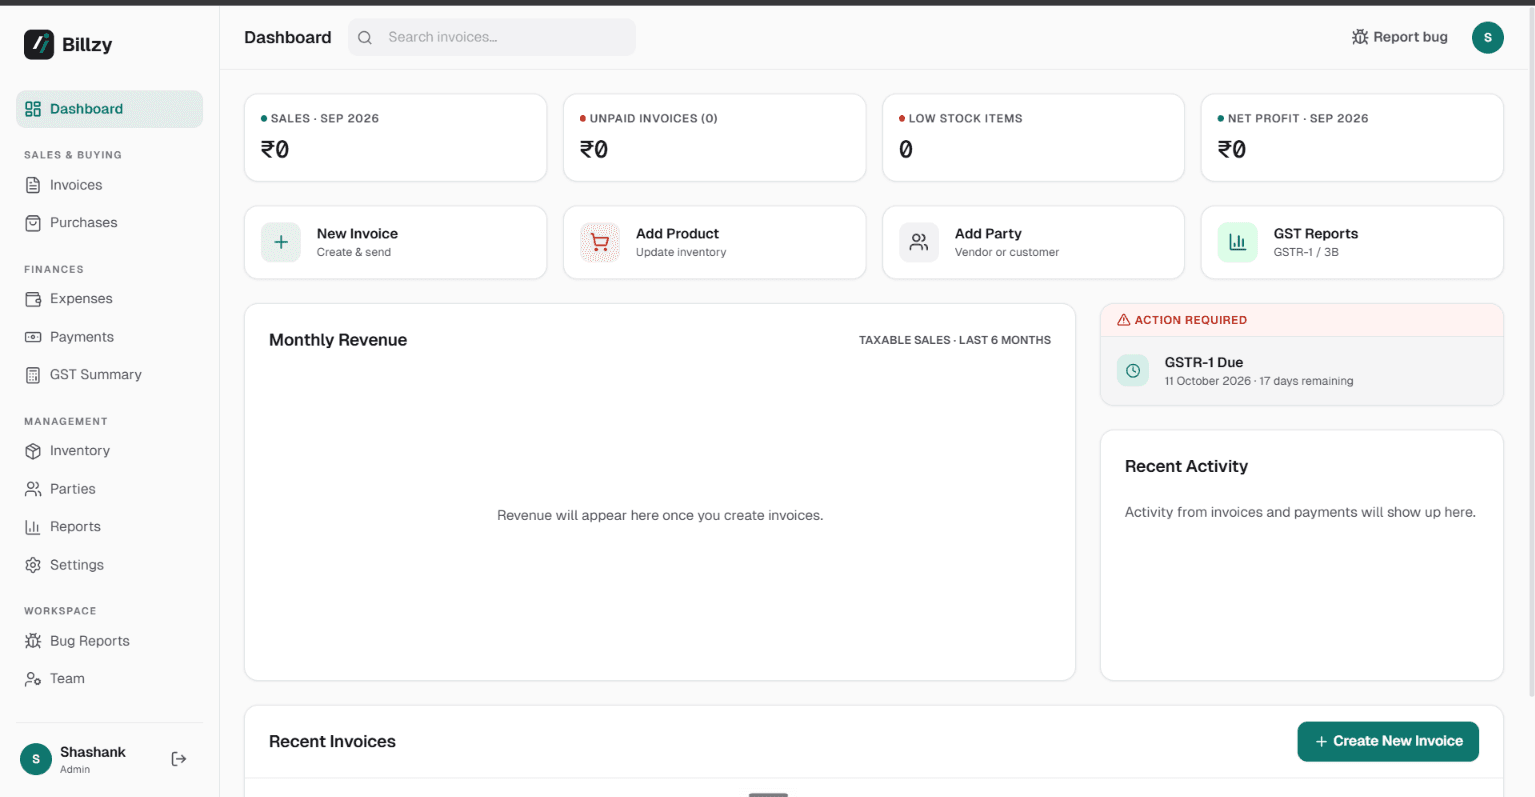Click the search magnifier icon
The image size is (1535, 797).
365,37
